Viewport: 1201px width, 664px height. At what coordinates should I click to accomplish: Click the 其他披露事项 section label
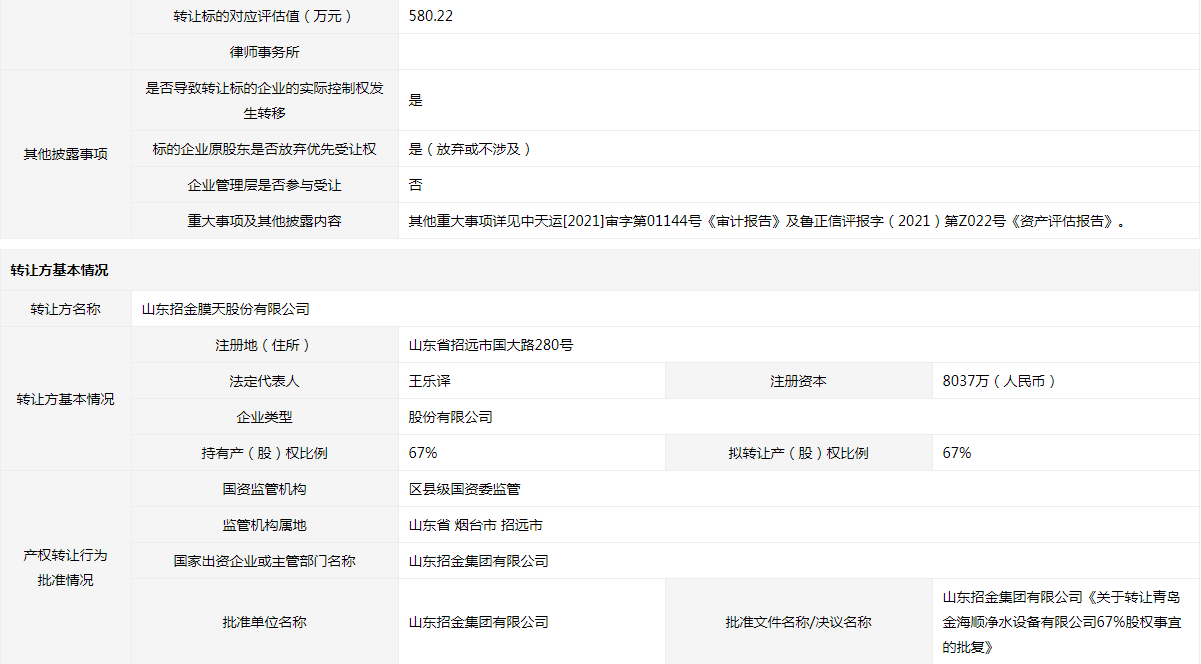click(65, 154)
